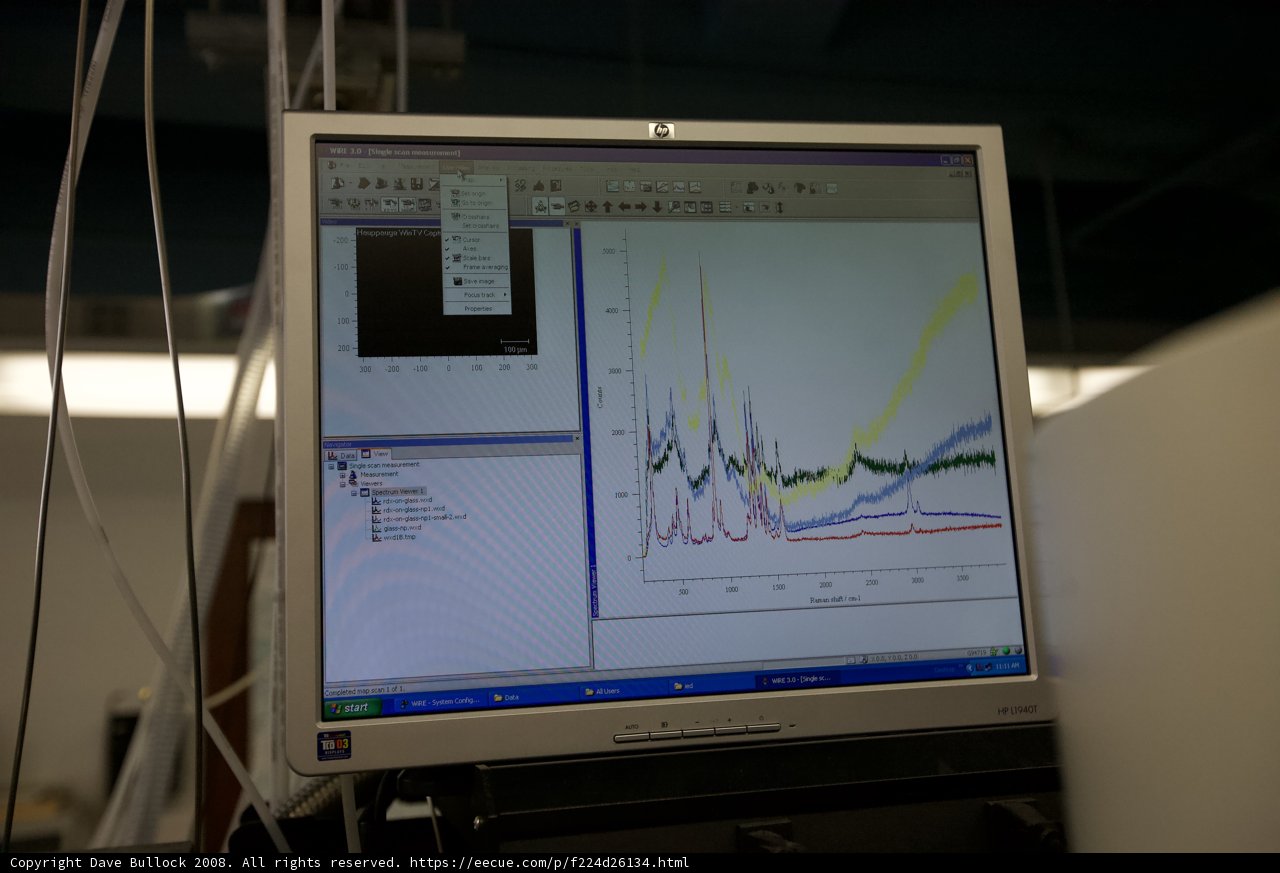Image resolution: width=1280 pixels, height=873 pixels.
Task: Toggle the checked Scale bars menu option
Action: coord(476,258)
